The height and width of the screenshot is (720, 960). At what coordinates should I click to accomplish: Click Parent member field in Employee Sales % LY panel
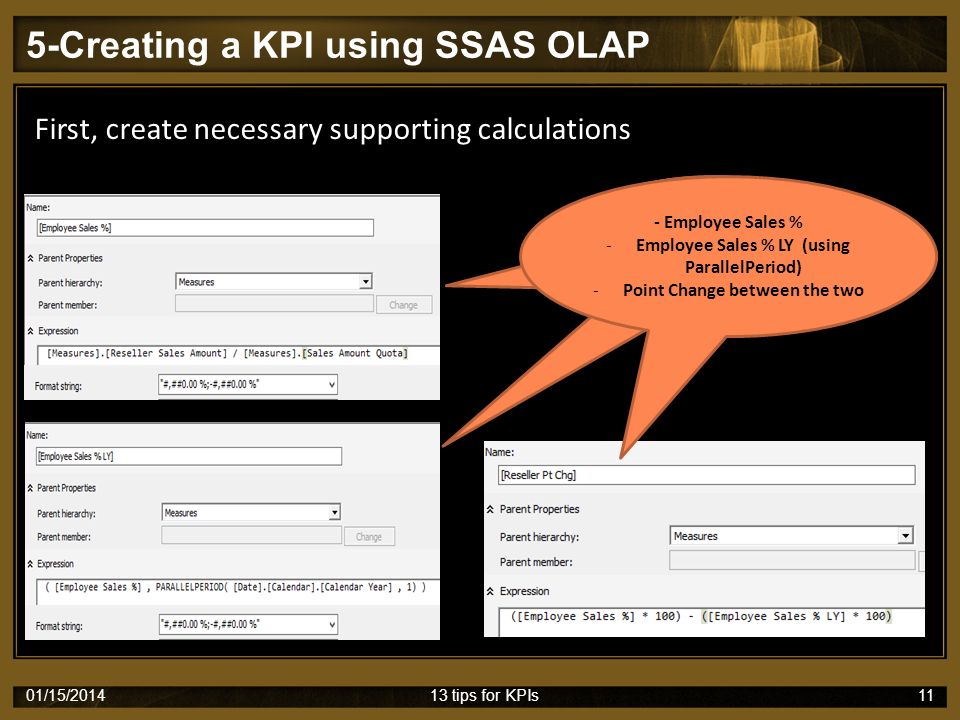[251, 535]
